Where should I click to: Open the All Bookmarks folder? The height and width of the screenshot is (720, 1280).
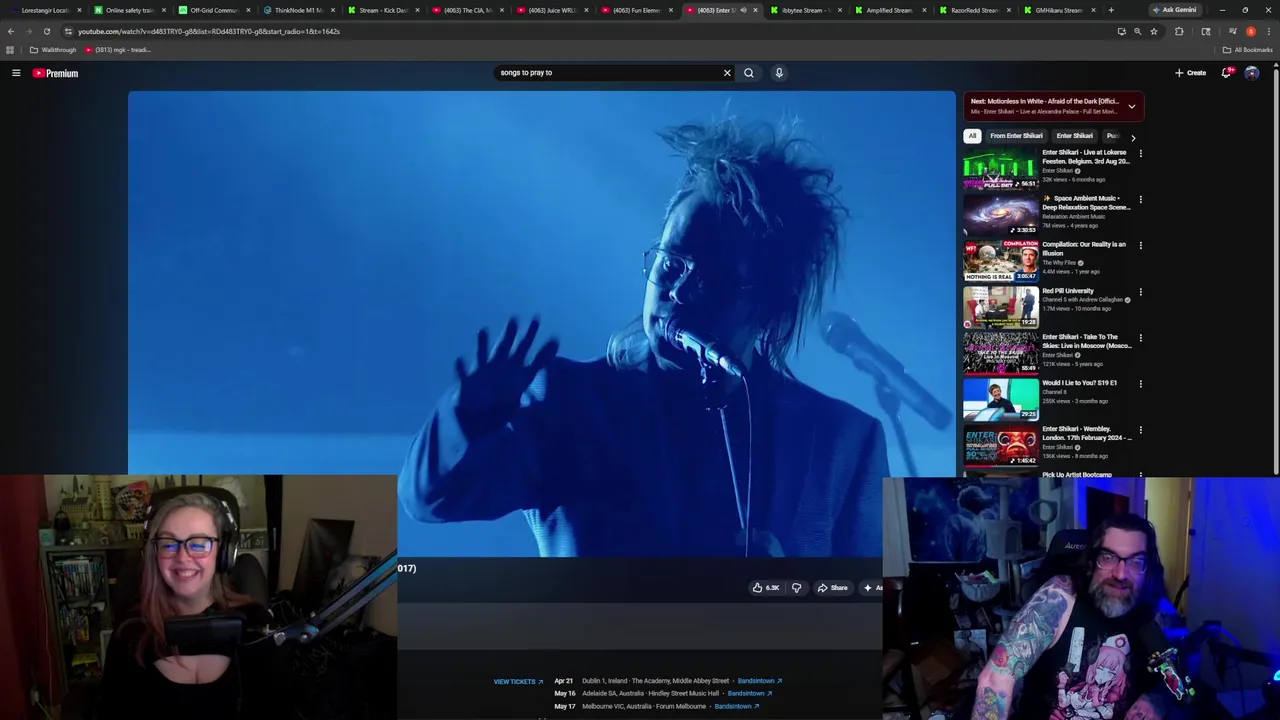click(1247, 50)
